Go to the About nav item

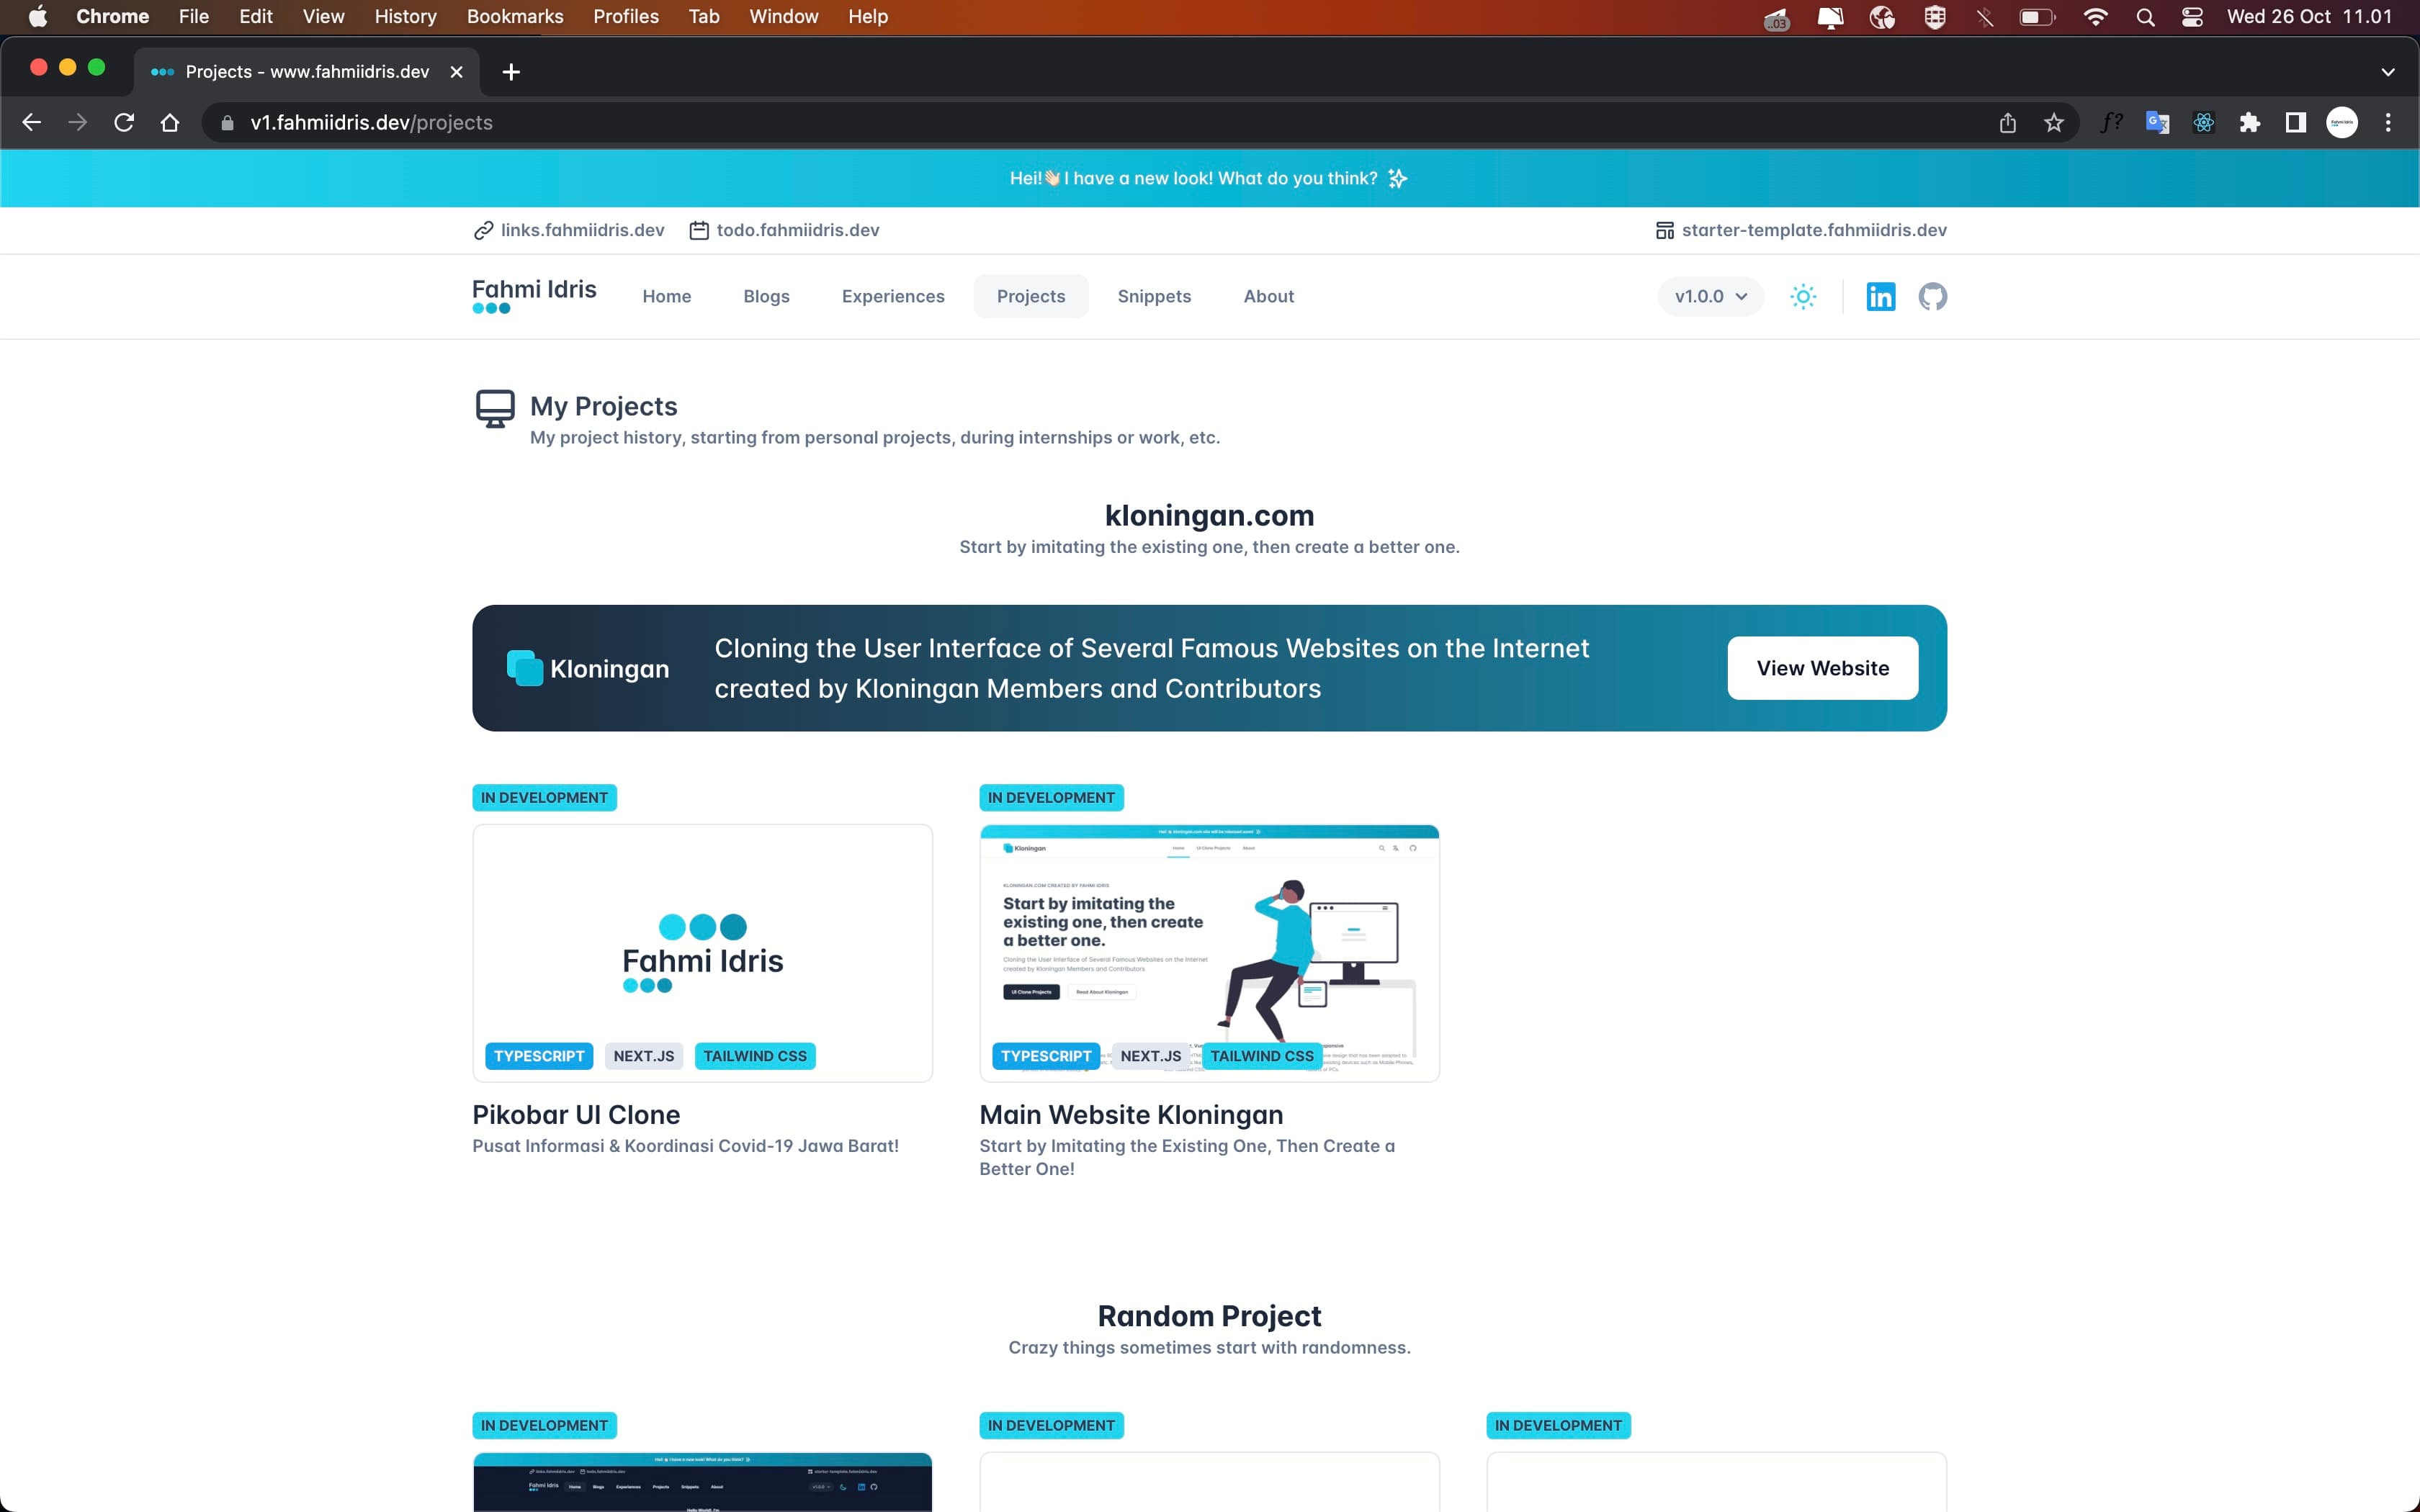click(x=1268, y=297)
